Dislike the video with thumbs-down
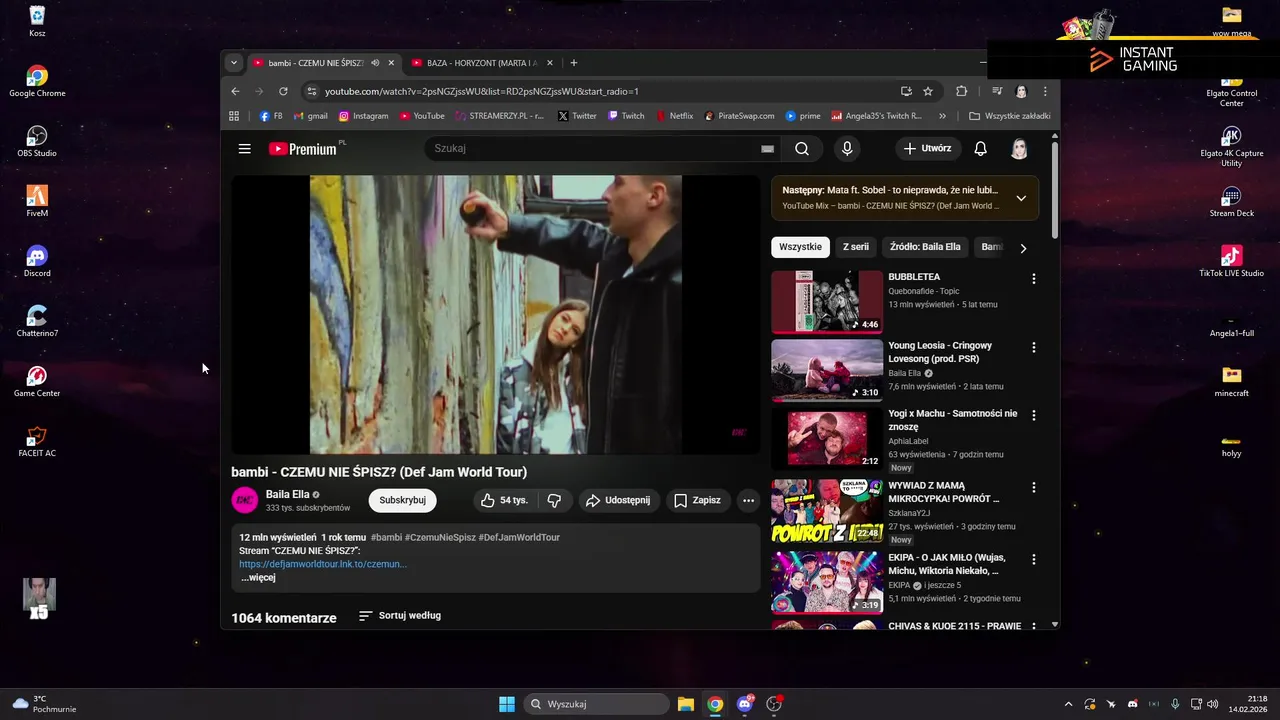Screen dimensions: 1280x720 coord(554,500)
